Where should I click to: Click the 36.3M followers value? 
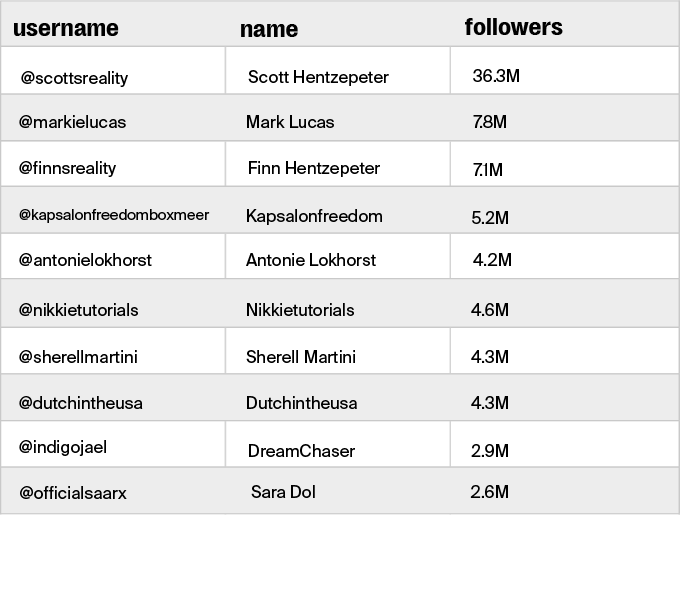[x=496, y=76]
